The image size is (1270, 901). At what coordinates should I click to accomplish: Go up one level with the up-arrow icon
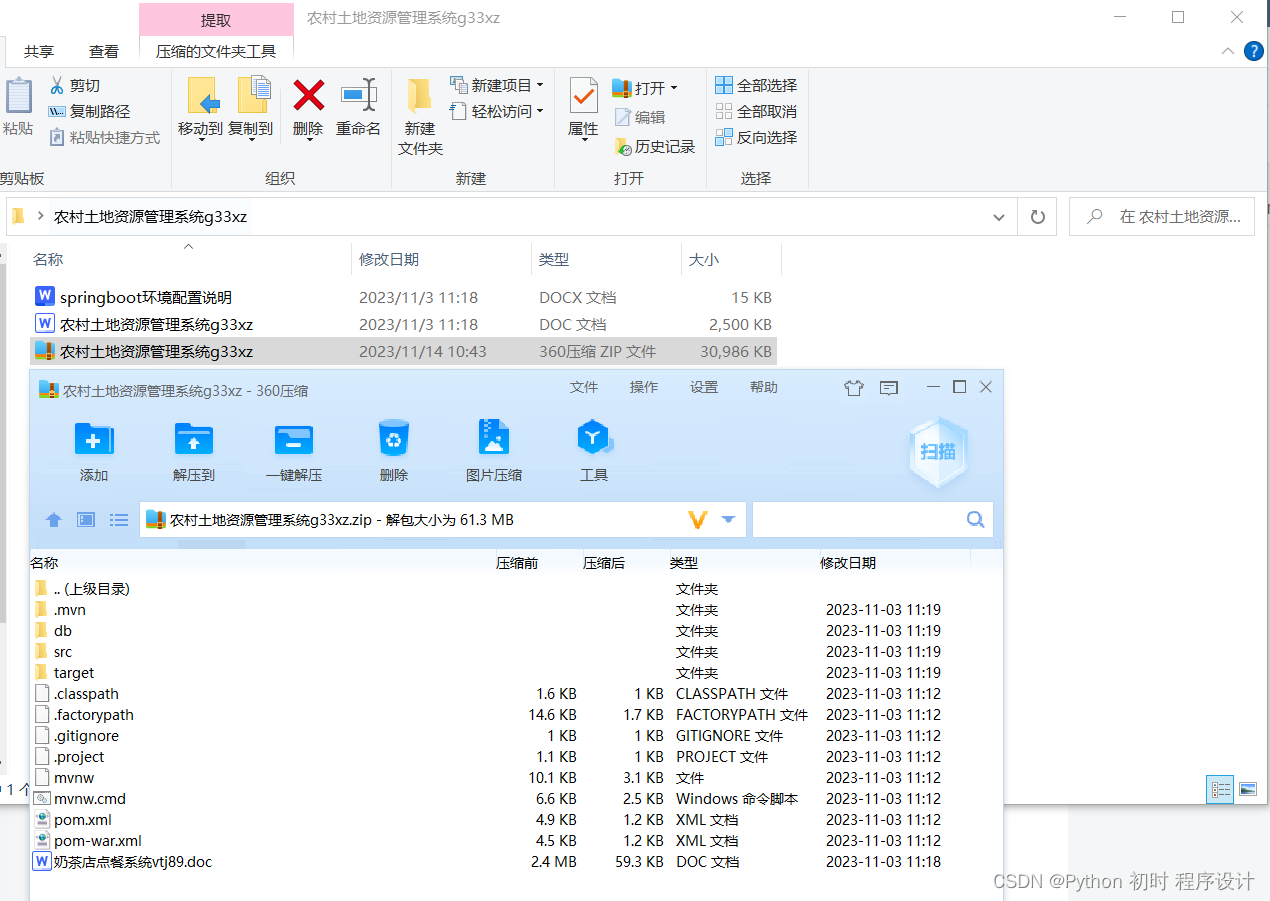(54, 520)
